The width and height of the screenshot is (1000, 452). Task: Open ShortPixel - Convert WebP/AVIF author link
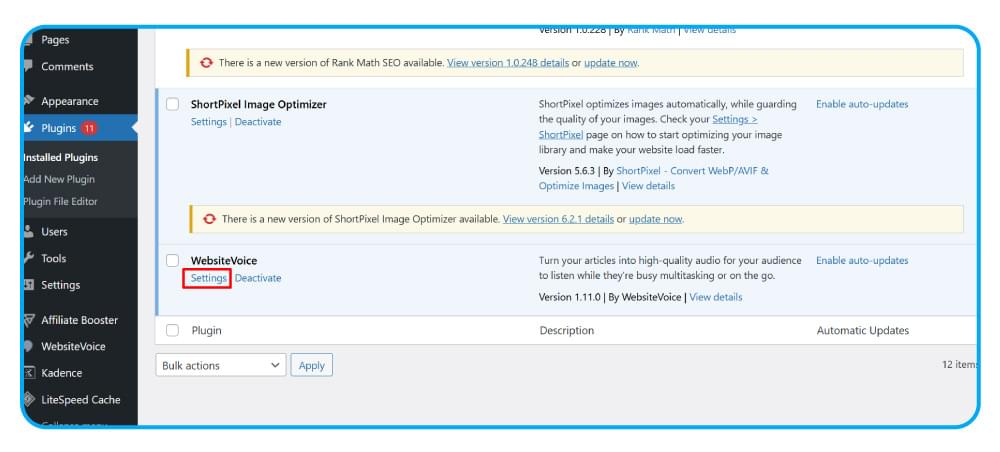pos(693,171)
